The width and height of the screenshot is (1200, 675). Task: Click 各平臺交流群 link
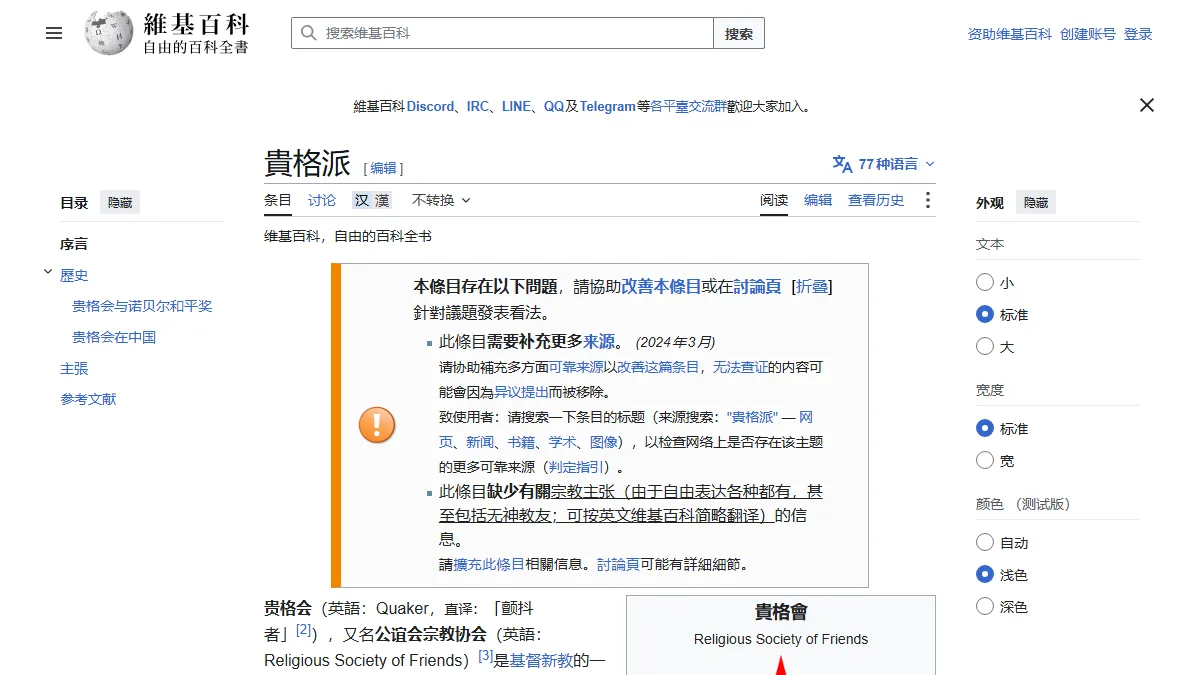(x=689, y=106)
